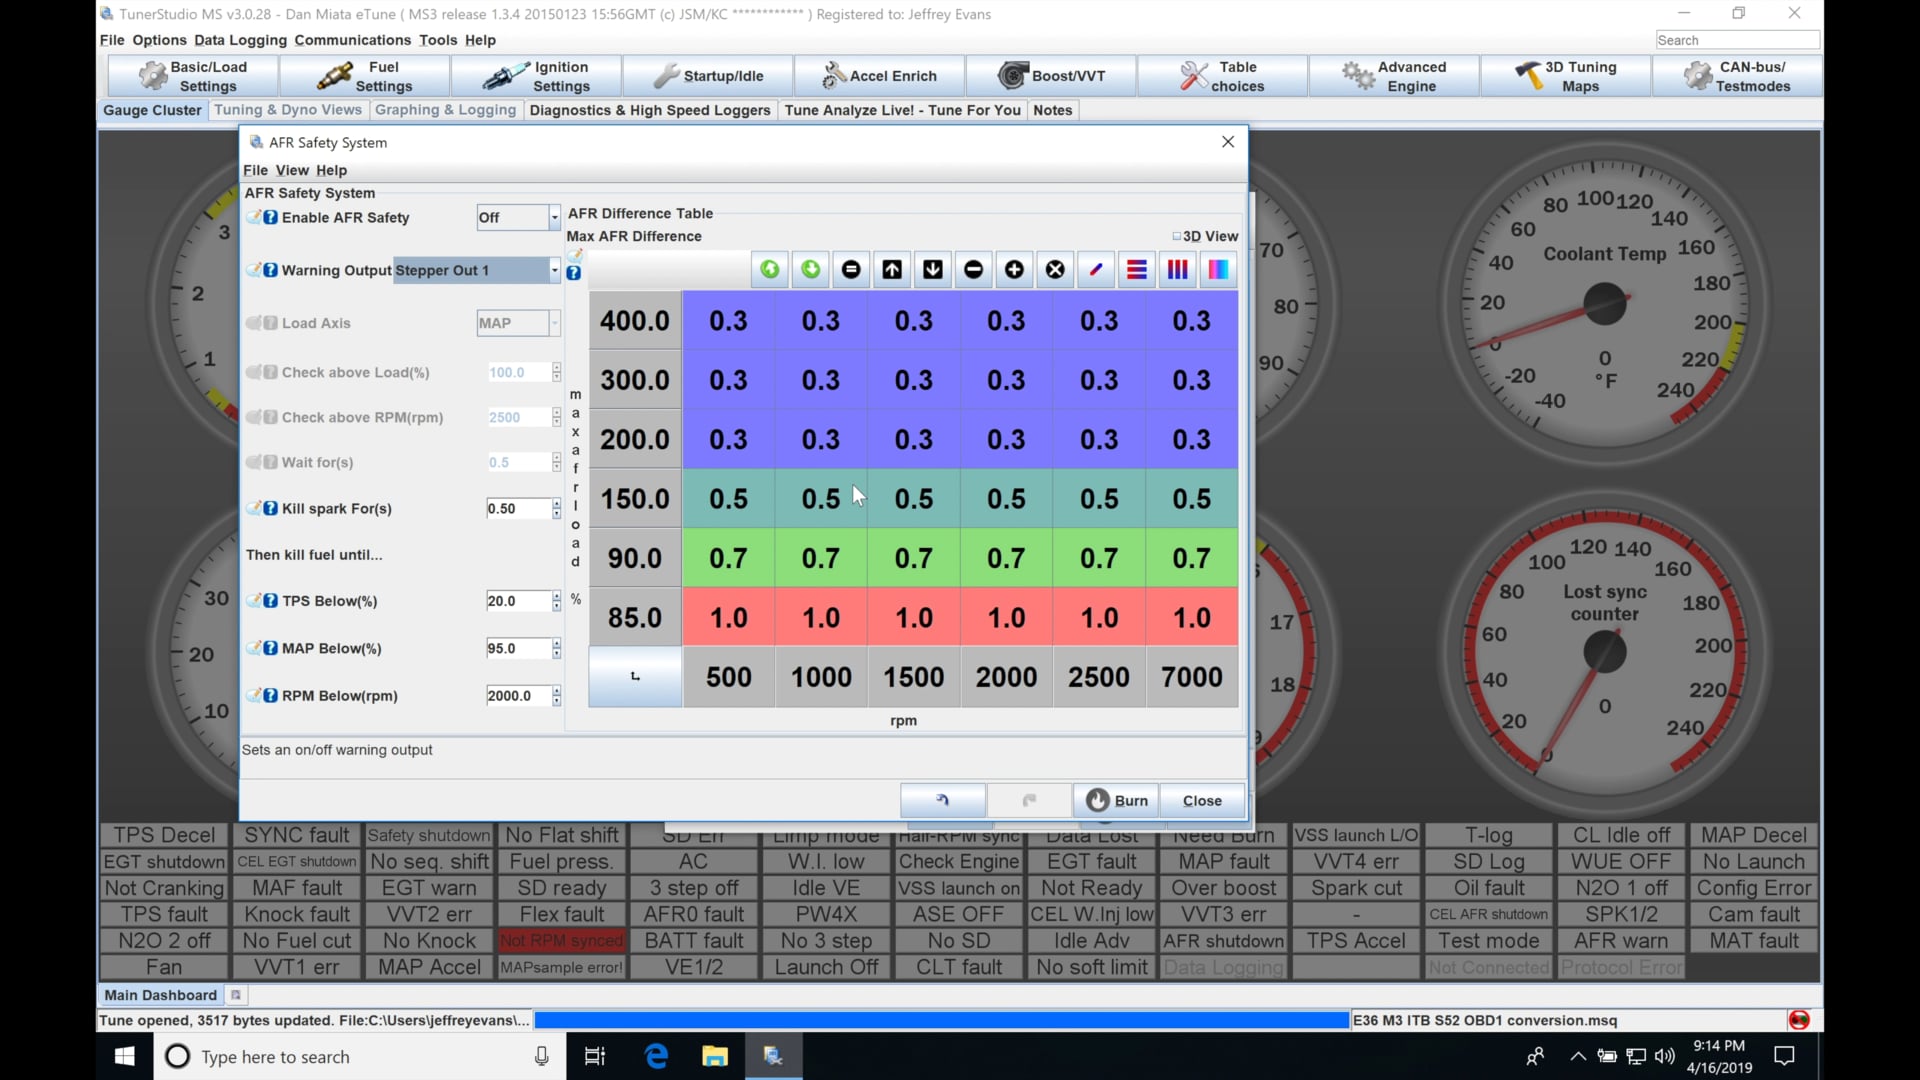Open the Data Logging menu
The width and height of the screenshot is (1920, 1080).
click(x=240, y=40)
